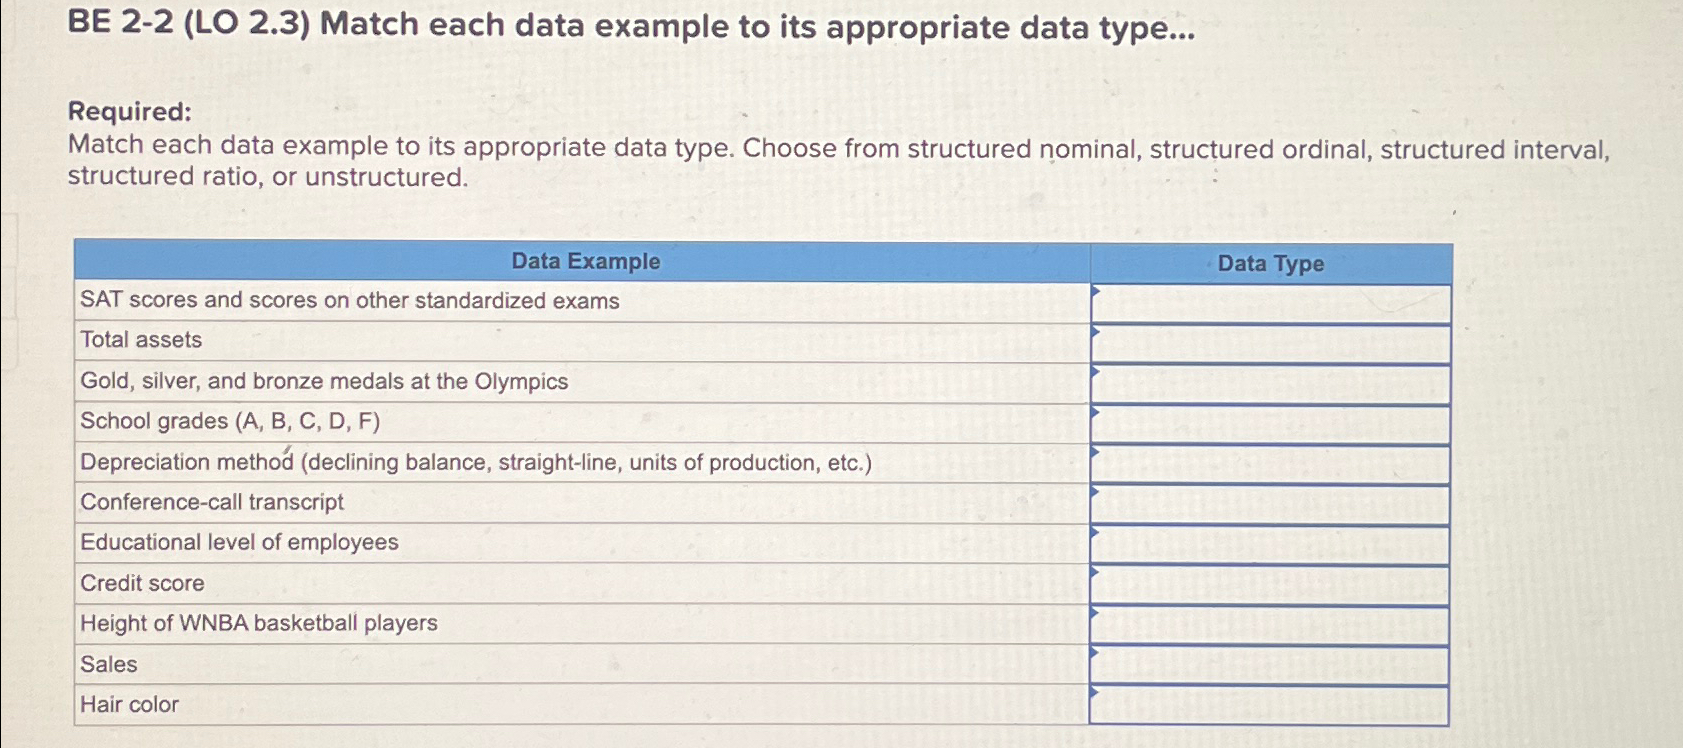The image size is (1683, 748).
Task: Click the Hair color row text
Action: (128, 705)
